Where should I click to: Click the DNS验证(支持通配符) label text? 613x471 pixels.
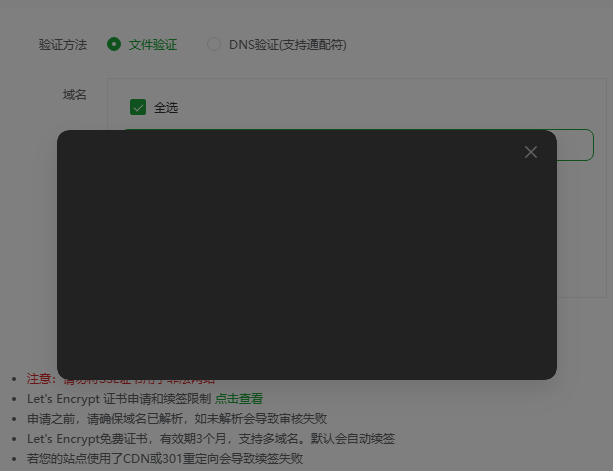coord(288,45)
